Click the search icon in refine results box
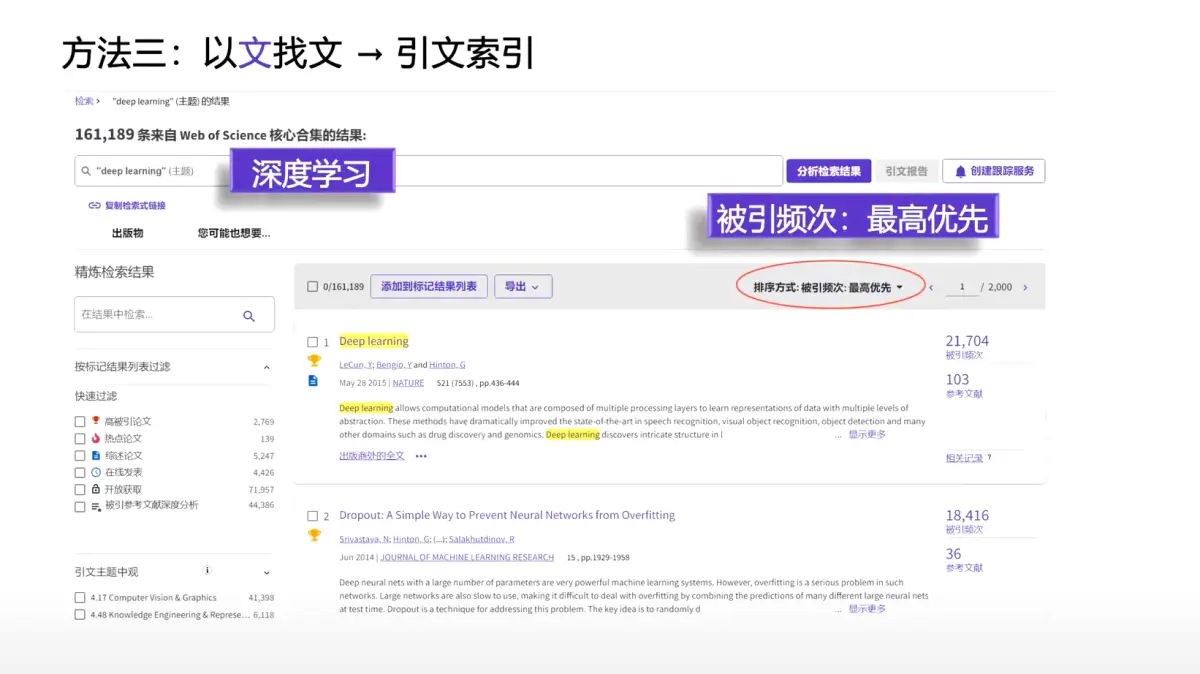Screen dimensions: 1200x674 coord(249,315)
